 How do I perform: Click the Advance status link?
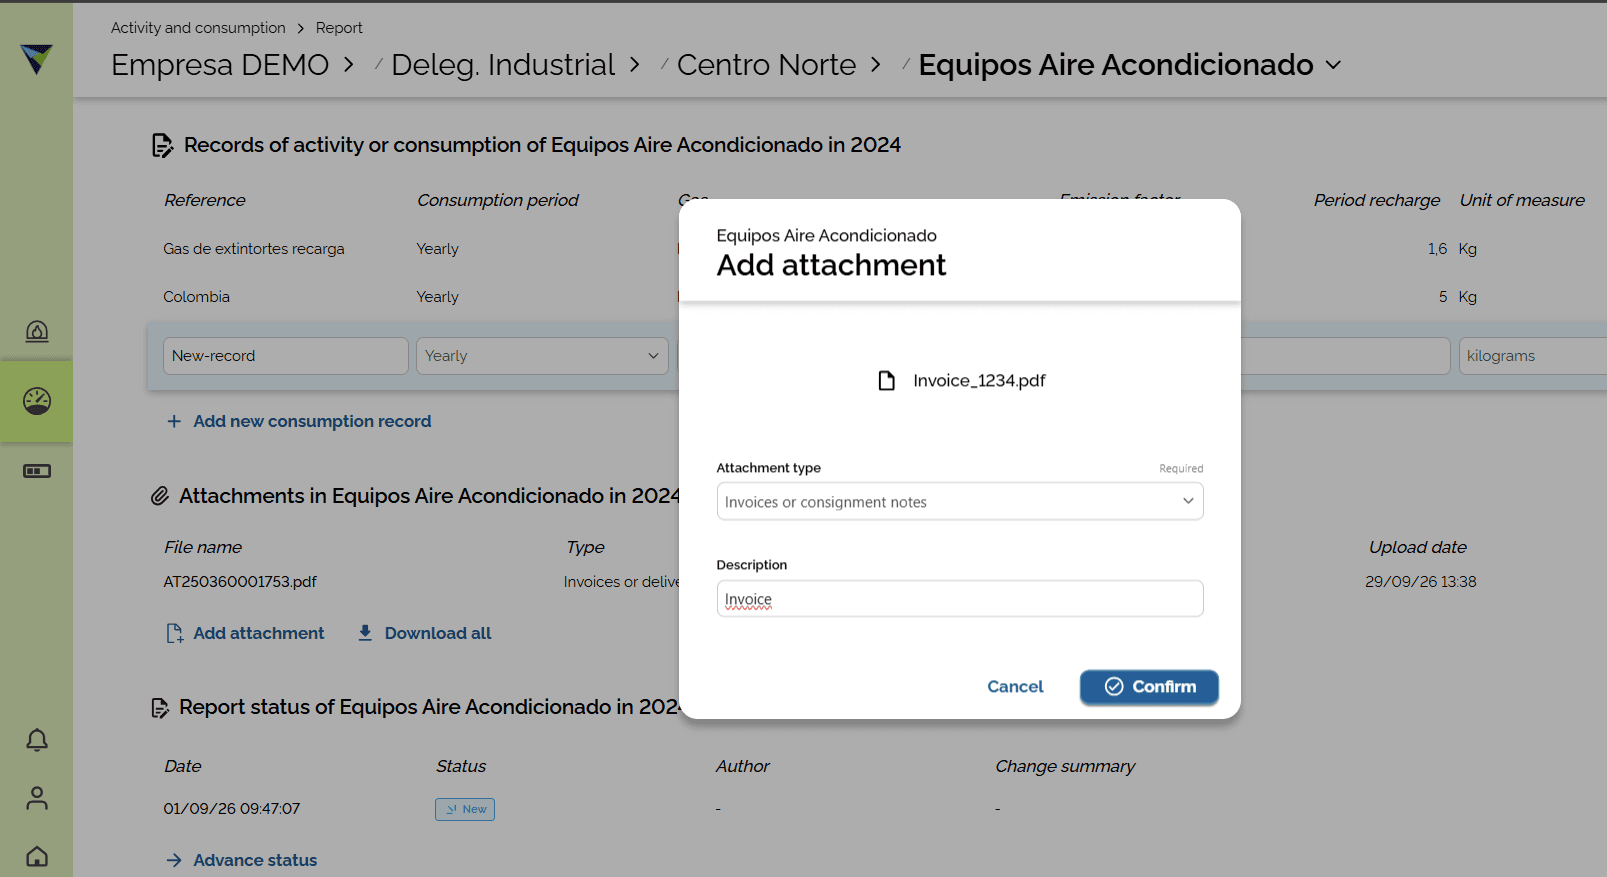[x=255, y=860]
